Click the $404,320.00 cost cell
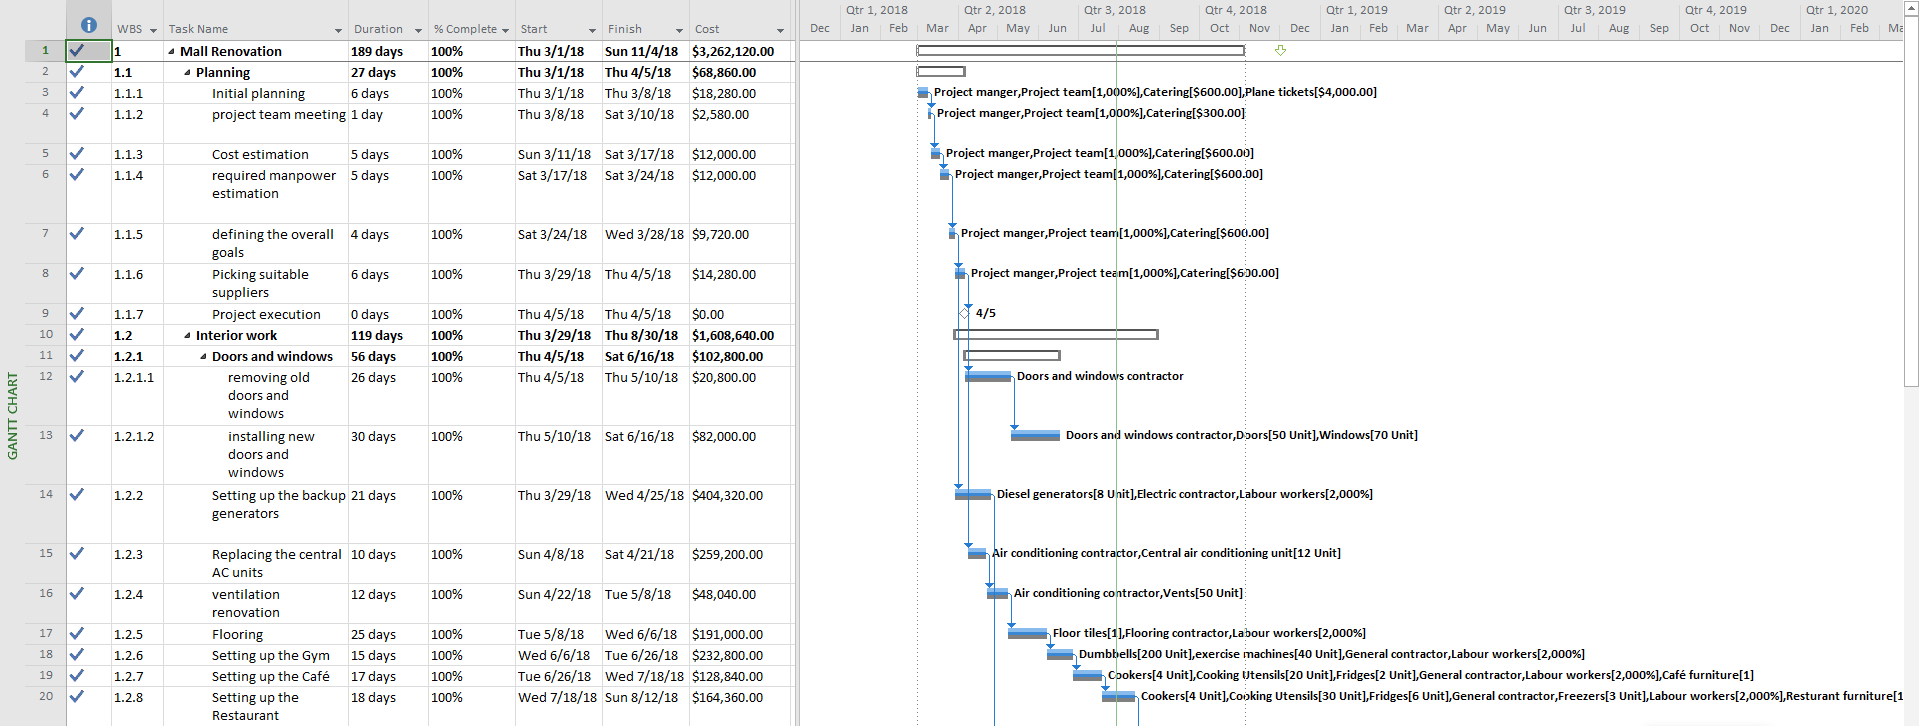 pyautogui.click(x=727, y=495)
